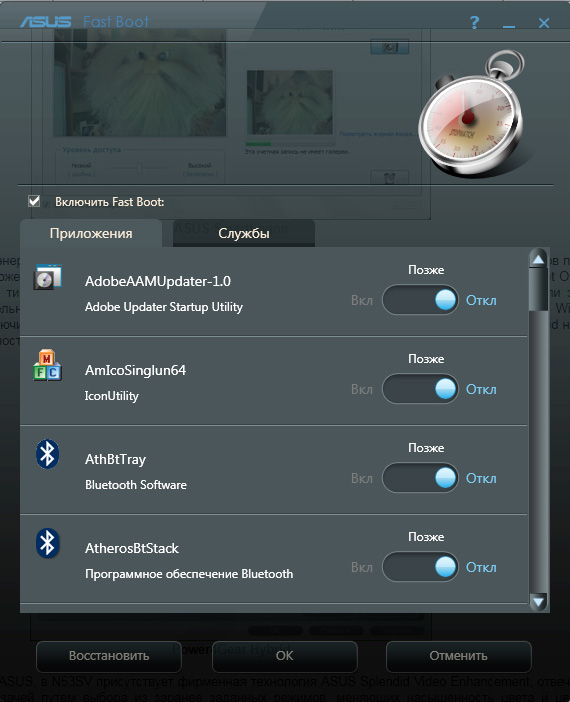Toggle the AdobeAAMUpdater-1.0 switch
The image size is (570, 702).
point(420,300)
